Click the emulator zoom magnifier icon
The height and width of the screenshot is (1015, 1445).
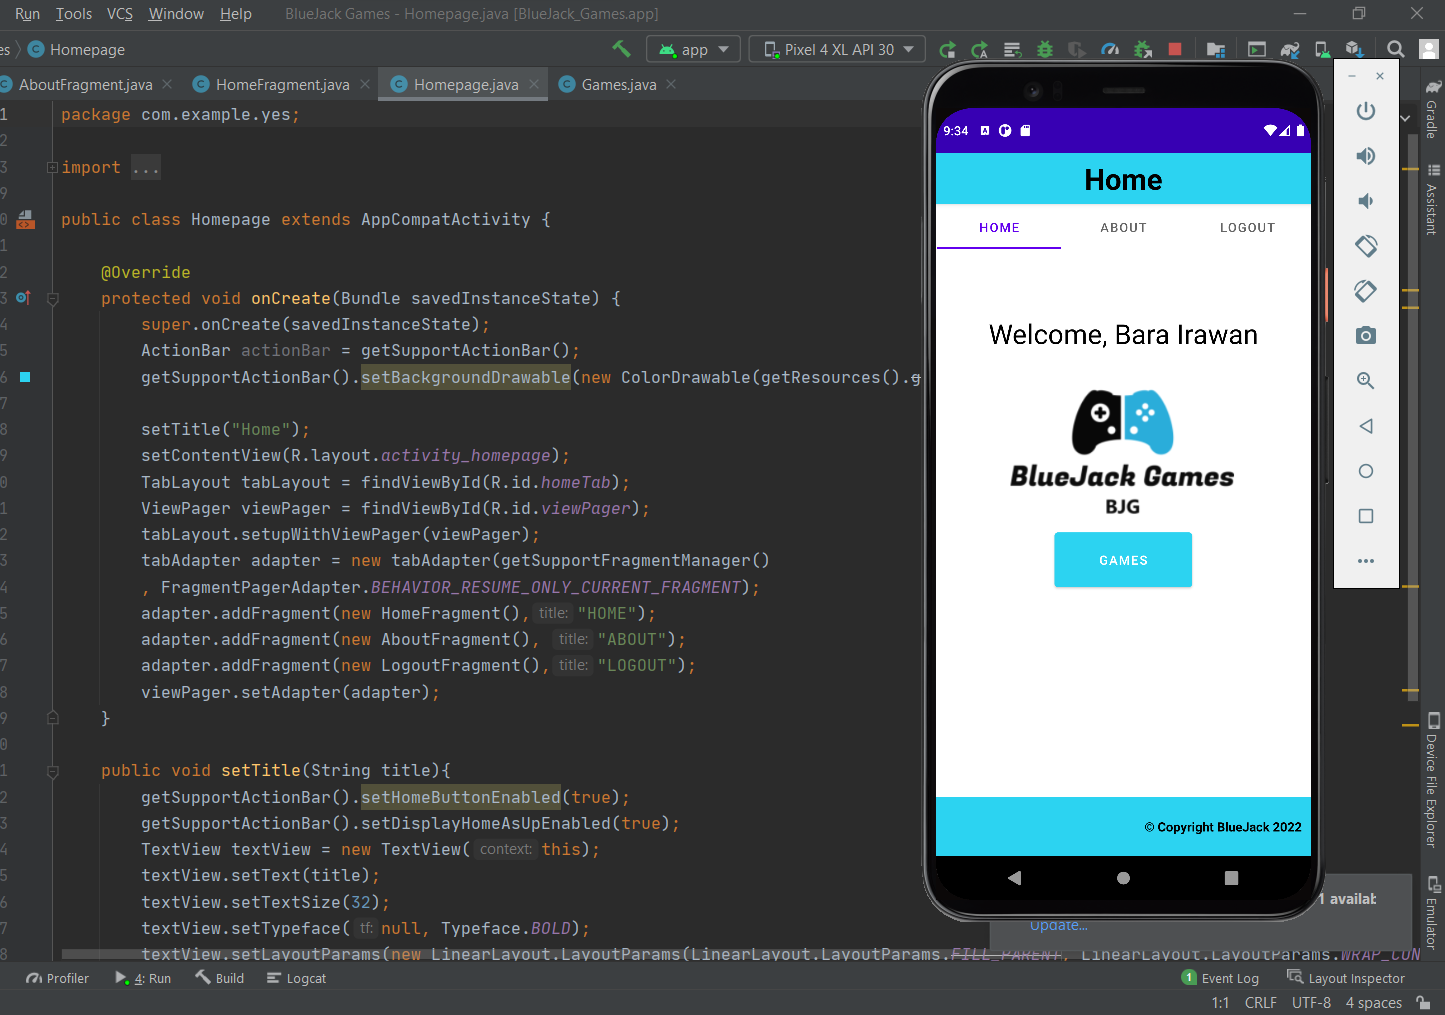[x=1366, y=381]
